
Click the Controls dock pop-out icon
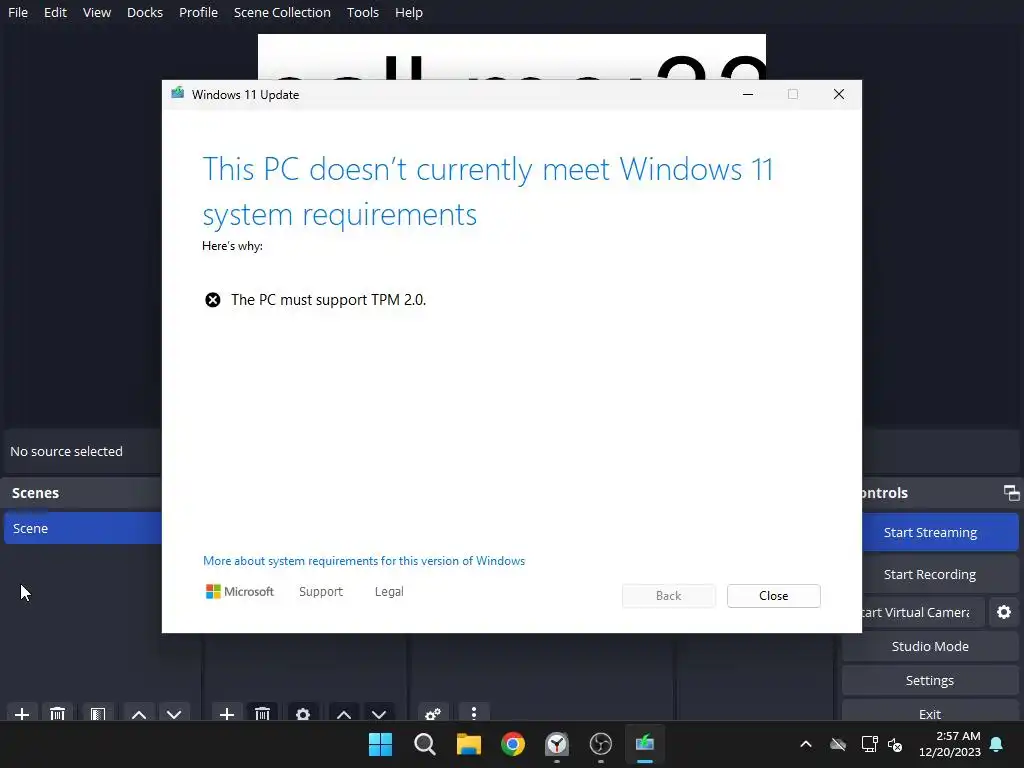(1011, 492)
